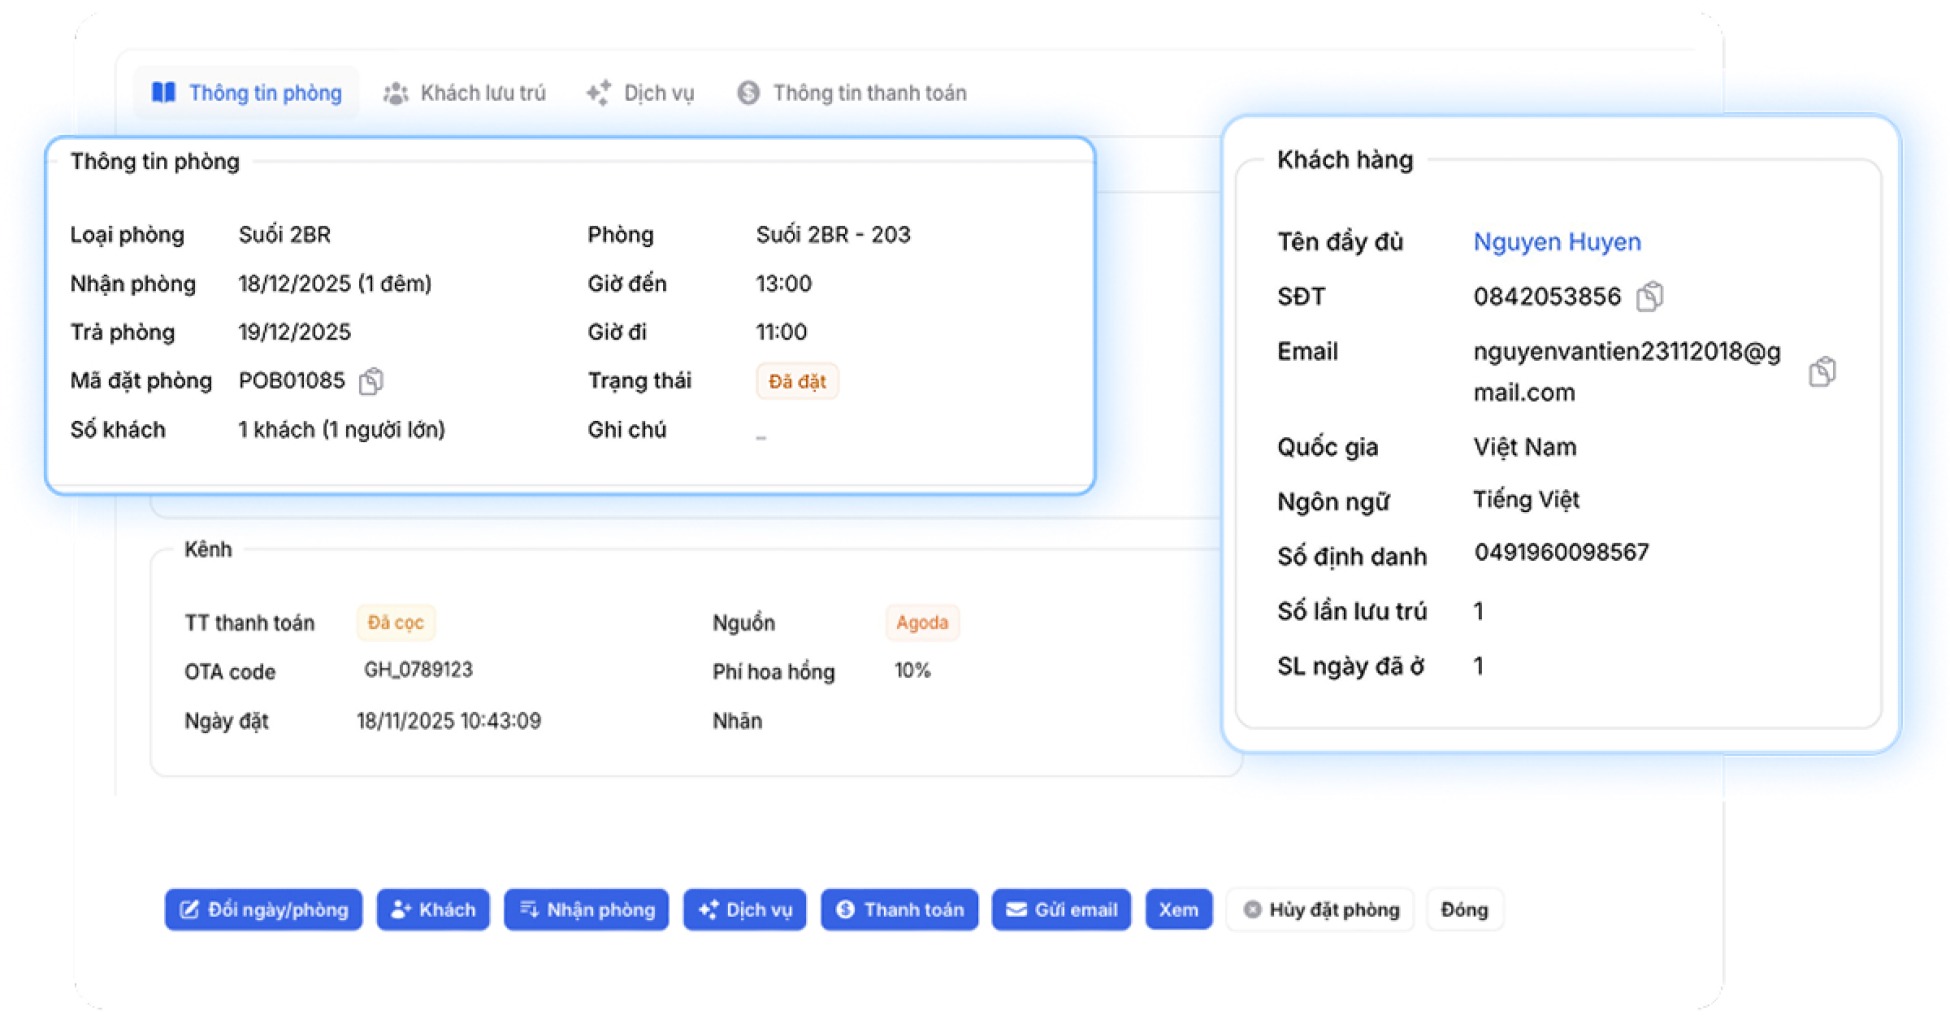Viewport: 1950px width, 1024px height.
Task: Click the Agoda source badge
Action: [x=922, y=623]
